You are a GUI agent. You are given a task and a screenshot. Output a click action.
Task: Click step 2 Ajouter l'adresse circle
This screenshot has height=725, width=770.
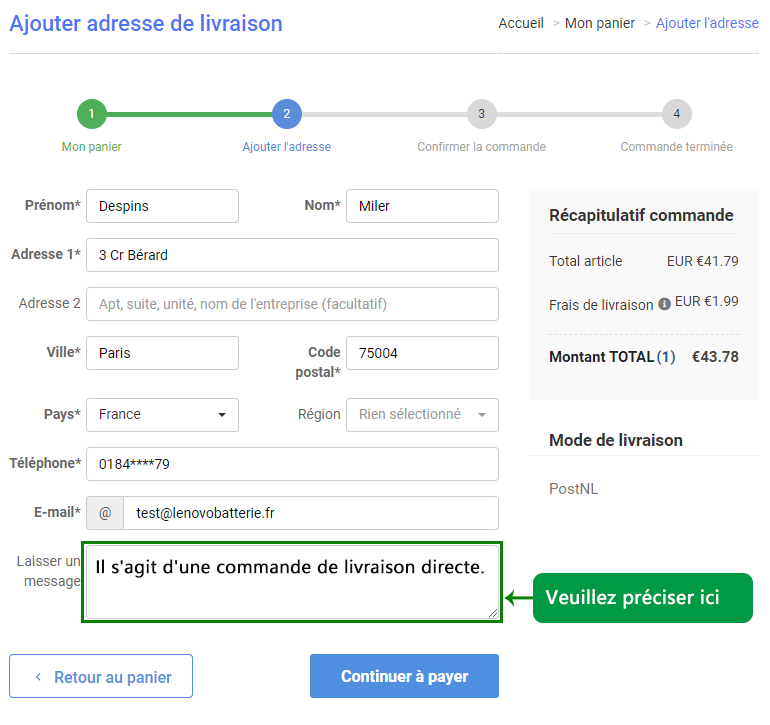point(286,114)
